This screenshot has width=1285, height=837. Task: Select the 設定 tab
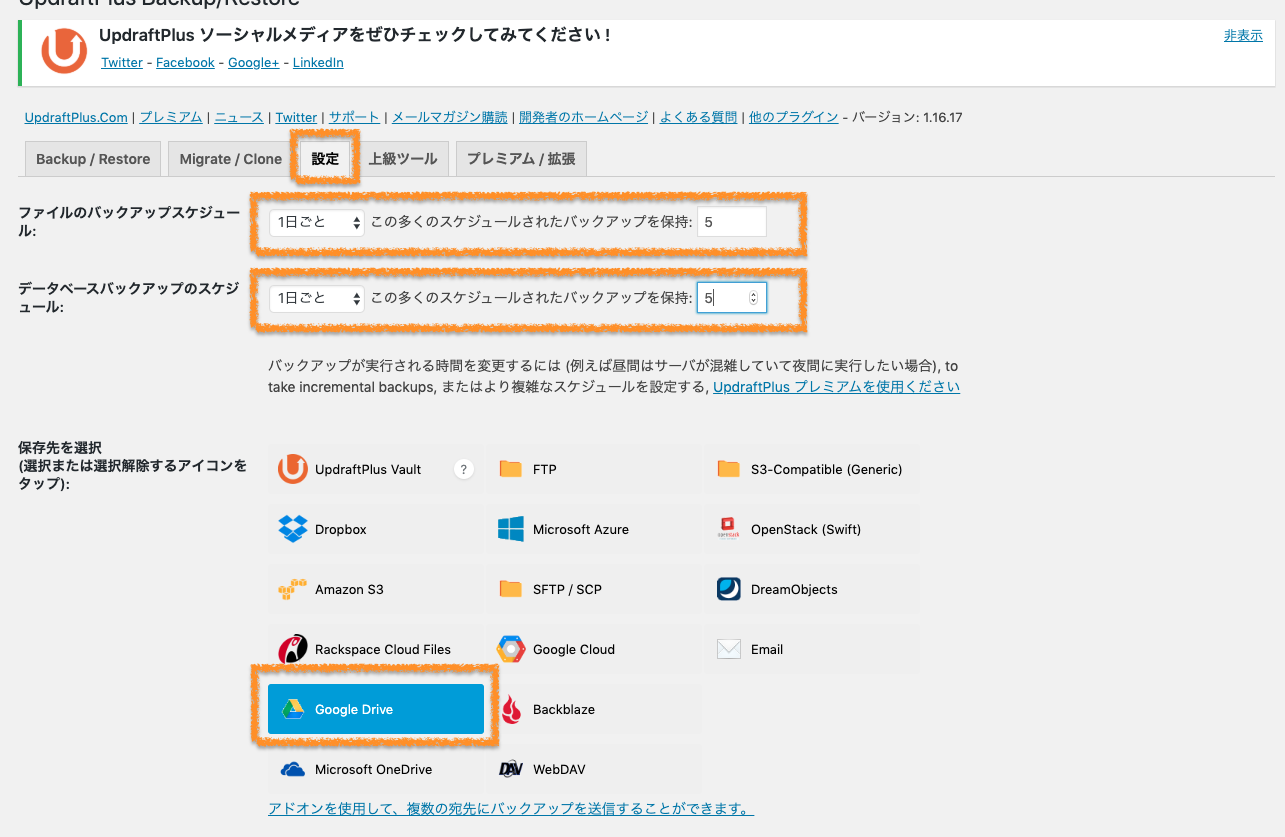pos(325,159)
